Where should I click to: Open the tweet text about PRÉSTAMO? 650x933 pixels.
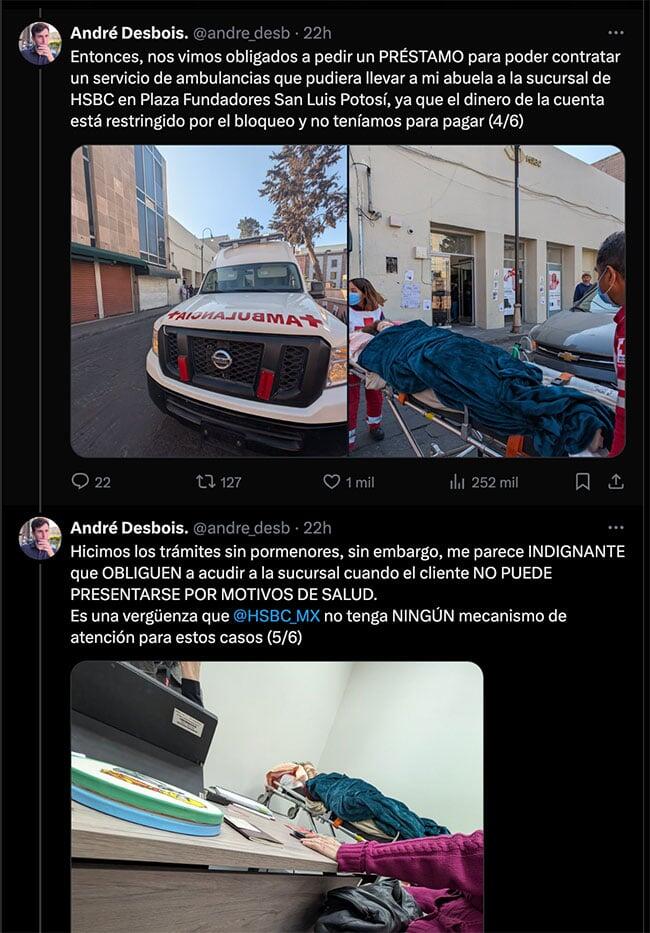[345, 89]
